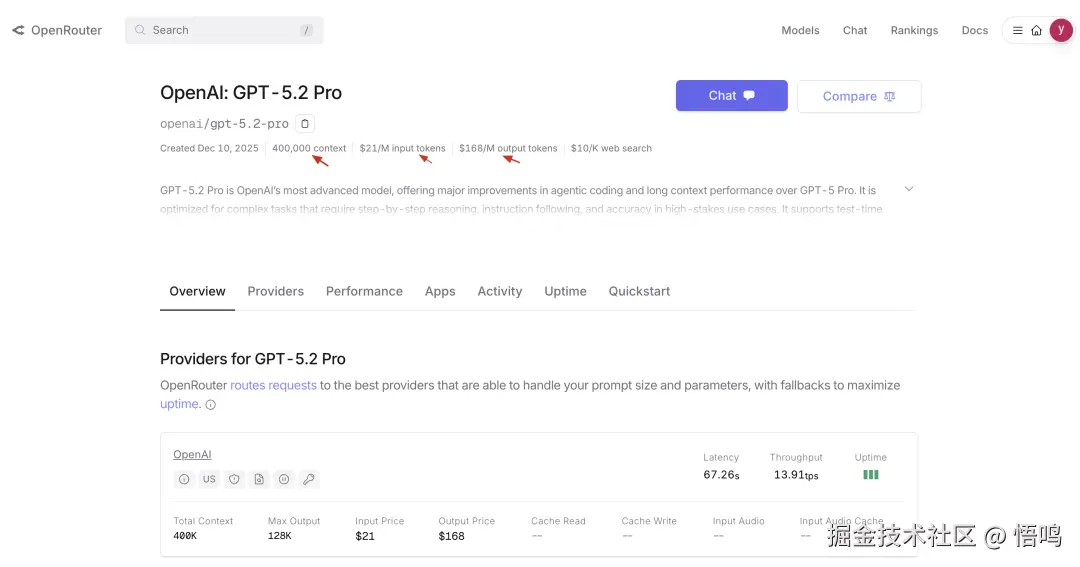Click the purple Chat button

tap(731, 96)
